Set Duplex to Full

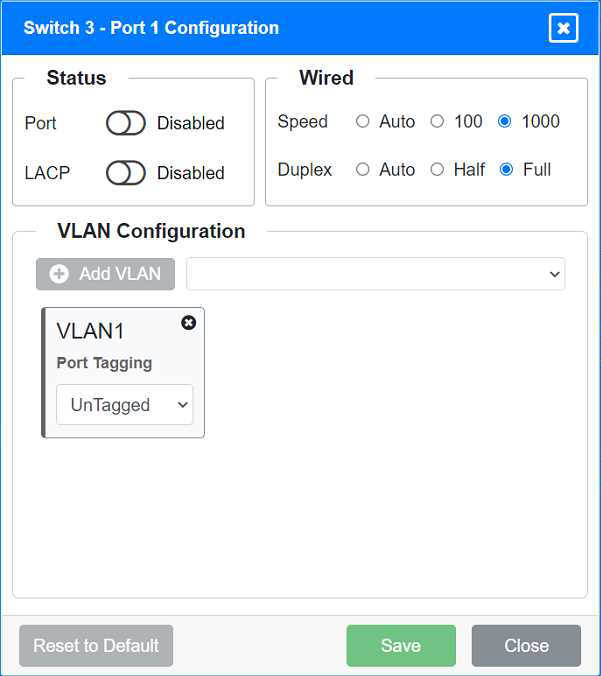click(x=506, y=170)
